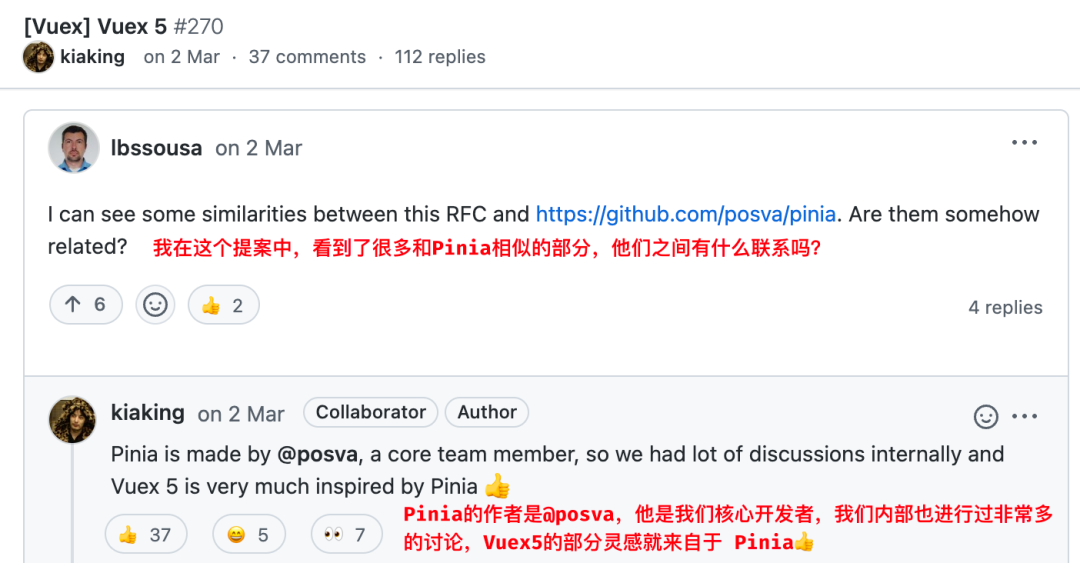
Task: Open three-dot menu on lbssousa's comment
Action: (1024, 143)
